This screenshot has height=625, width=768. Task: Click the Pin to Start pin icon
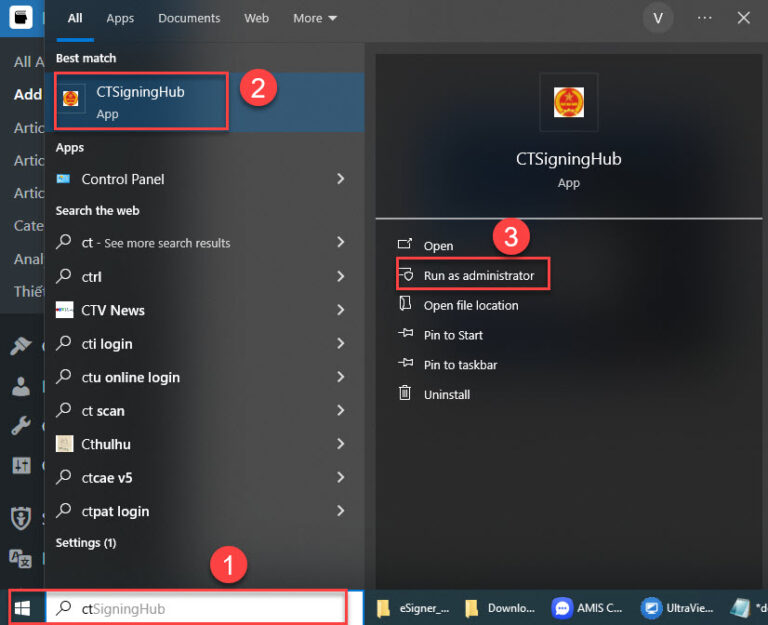(406, 334)
